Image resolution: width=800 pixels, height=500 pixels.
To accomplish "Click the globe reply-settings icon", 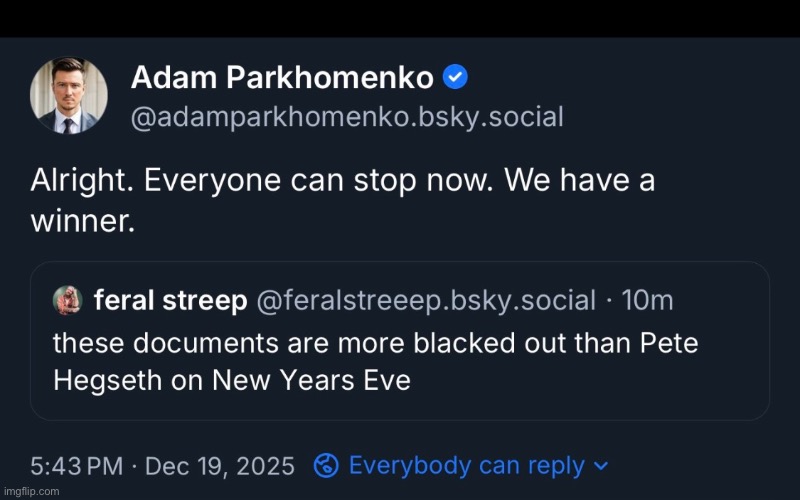I will coord(326,465).
